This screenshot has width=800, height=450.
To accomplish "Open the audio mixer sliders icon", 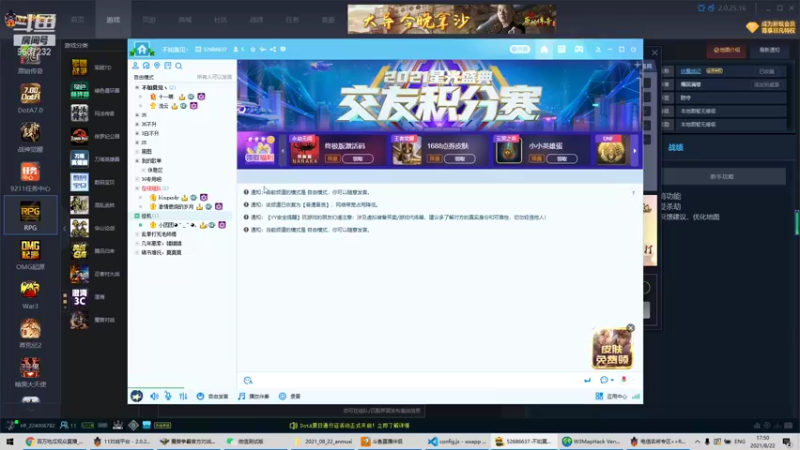I will 183,396.
